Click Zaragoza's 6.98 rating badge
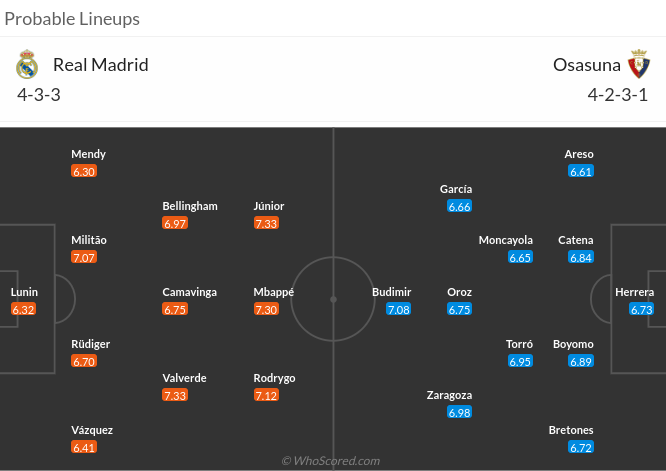Viewport: 666px width, 471px height. pyautogui.click(x=459, y=412)
